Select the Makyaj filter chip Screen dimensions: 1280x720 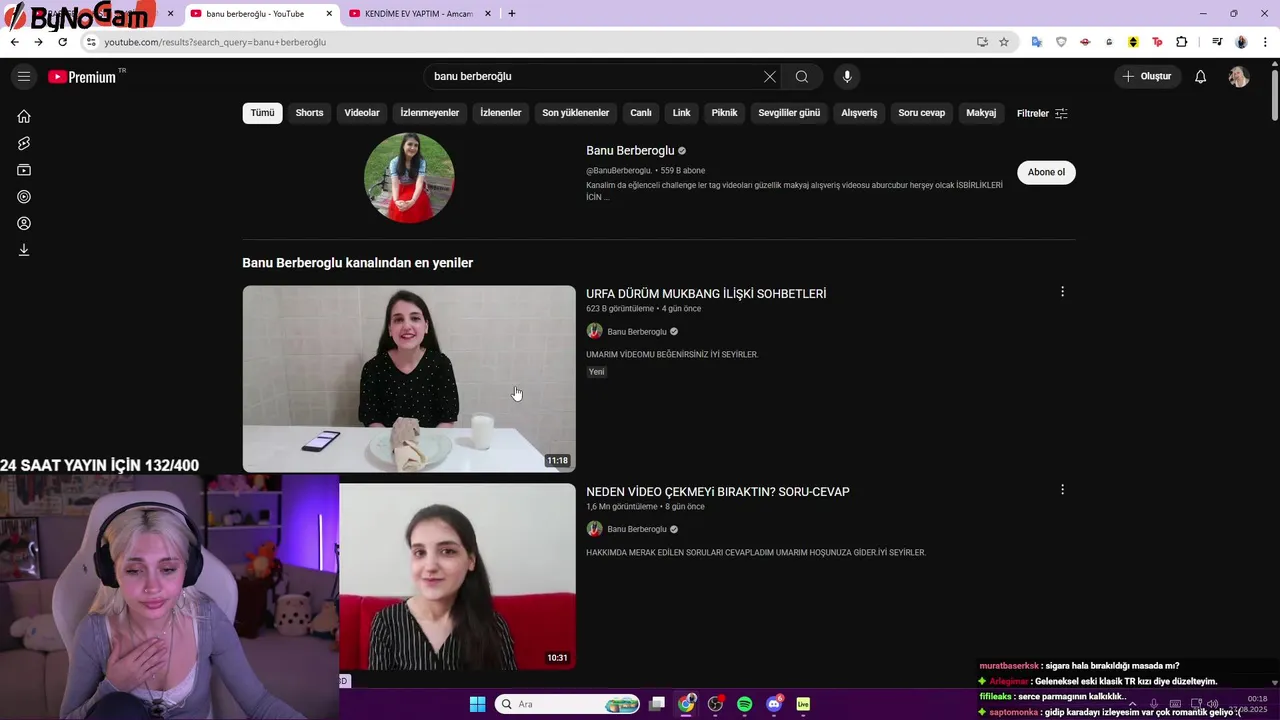pyautogui.click(x=981, y=113)
